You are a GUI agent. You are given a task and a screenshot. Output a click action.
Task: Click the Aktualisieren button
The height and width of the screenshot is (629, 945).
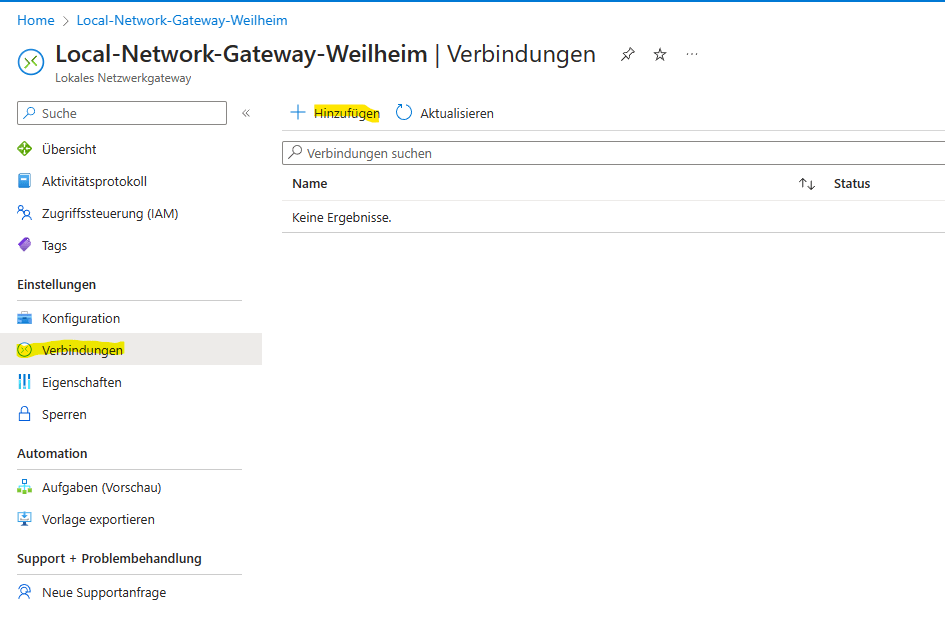(x=445, y=113)
